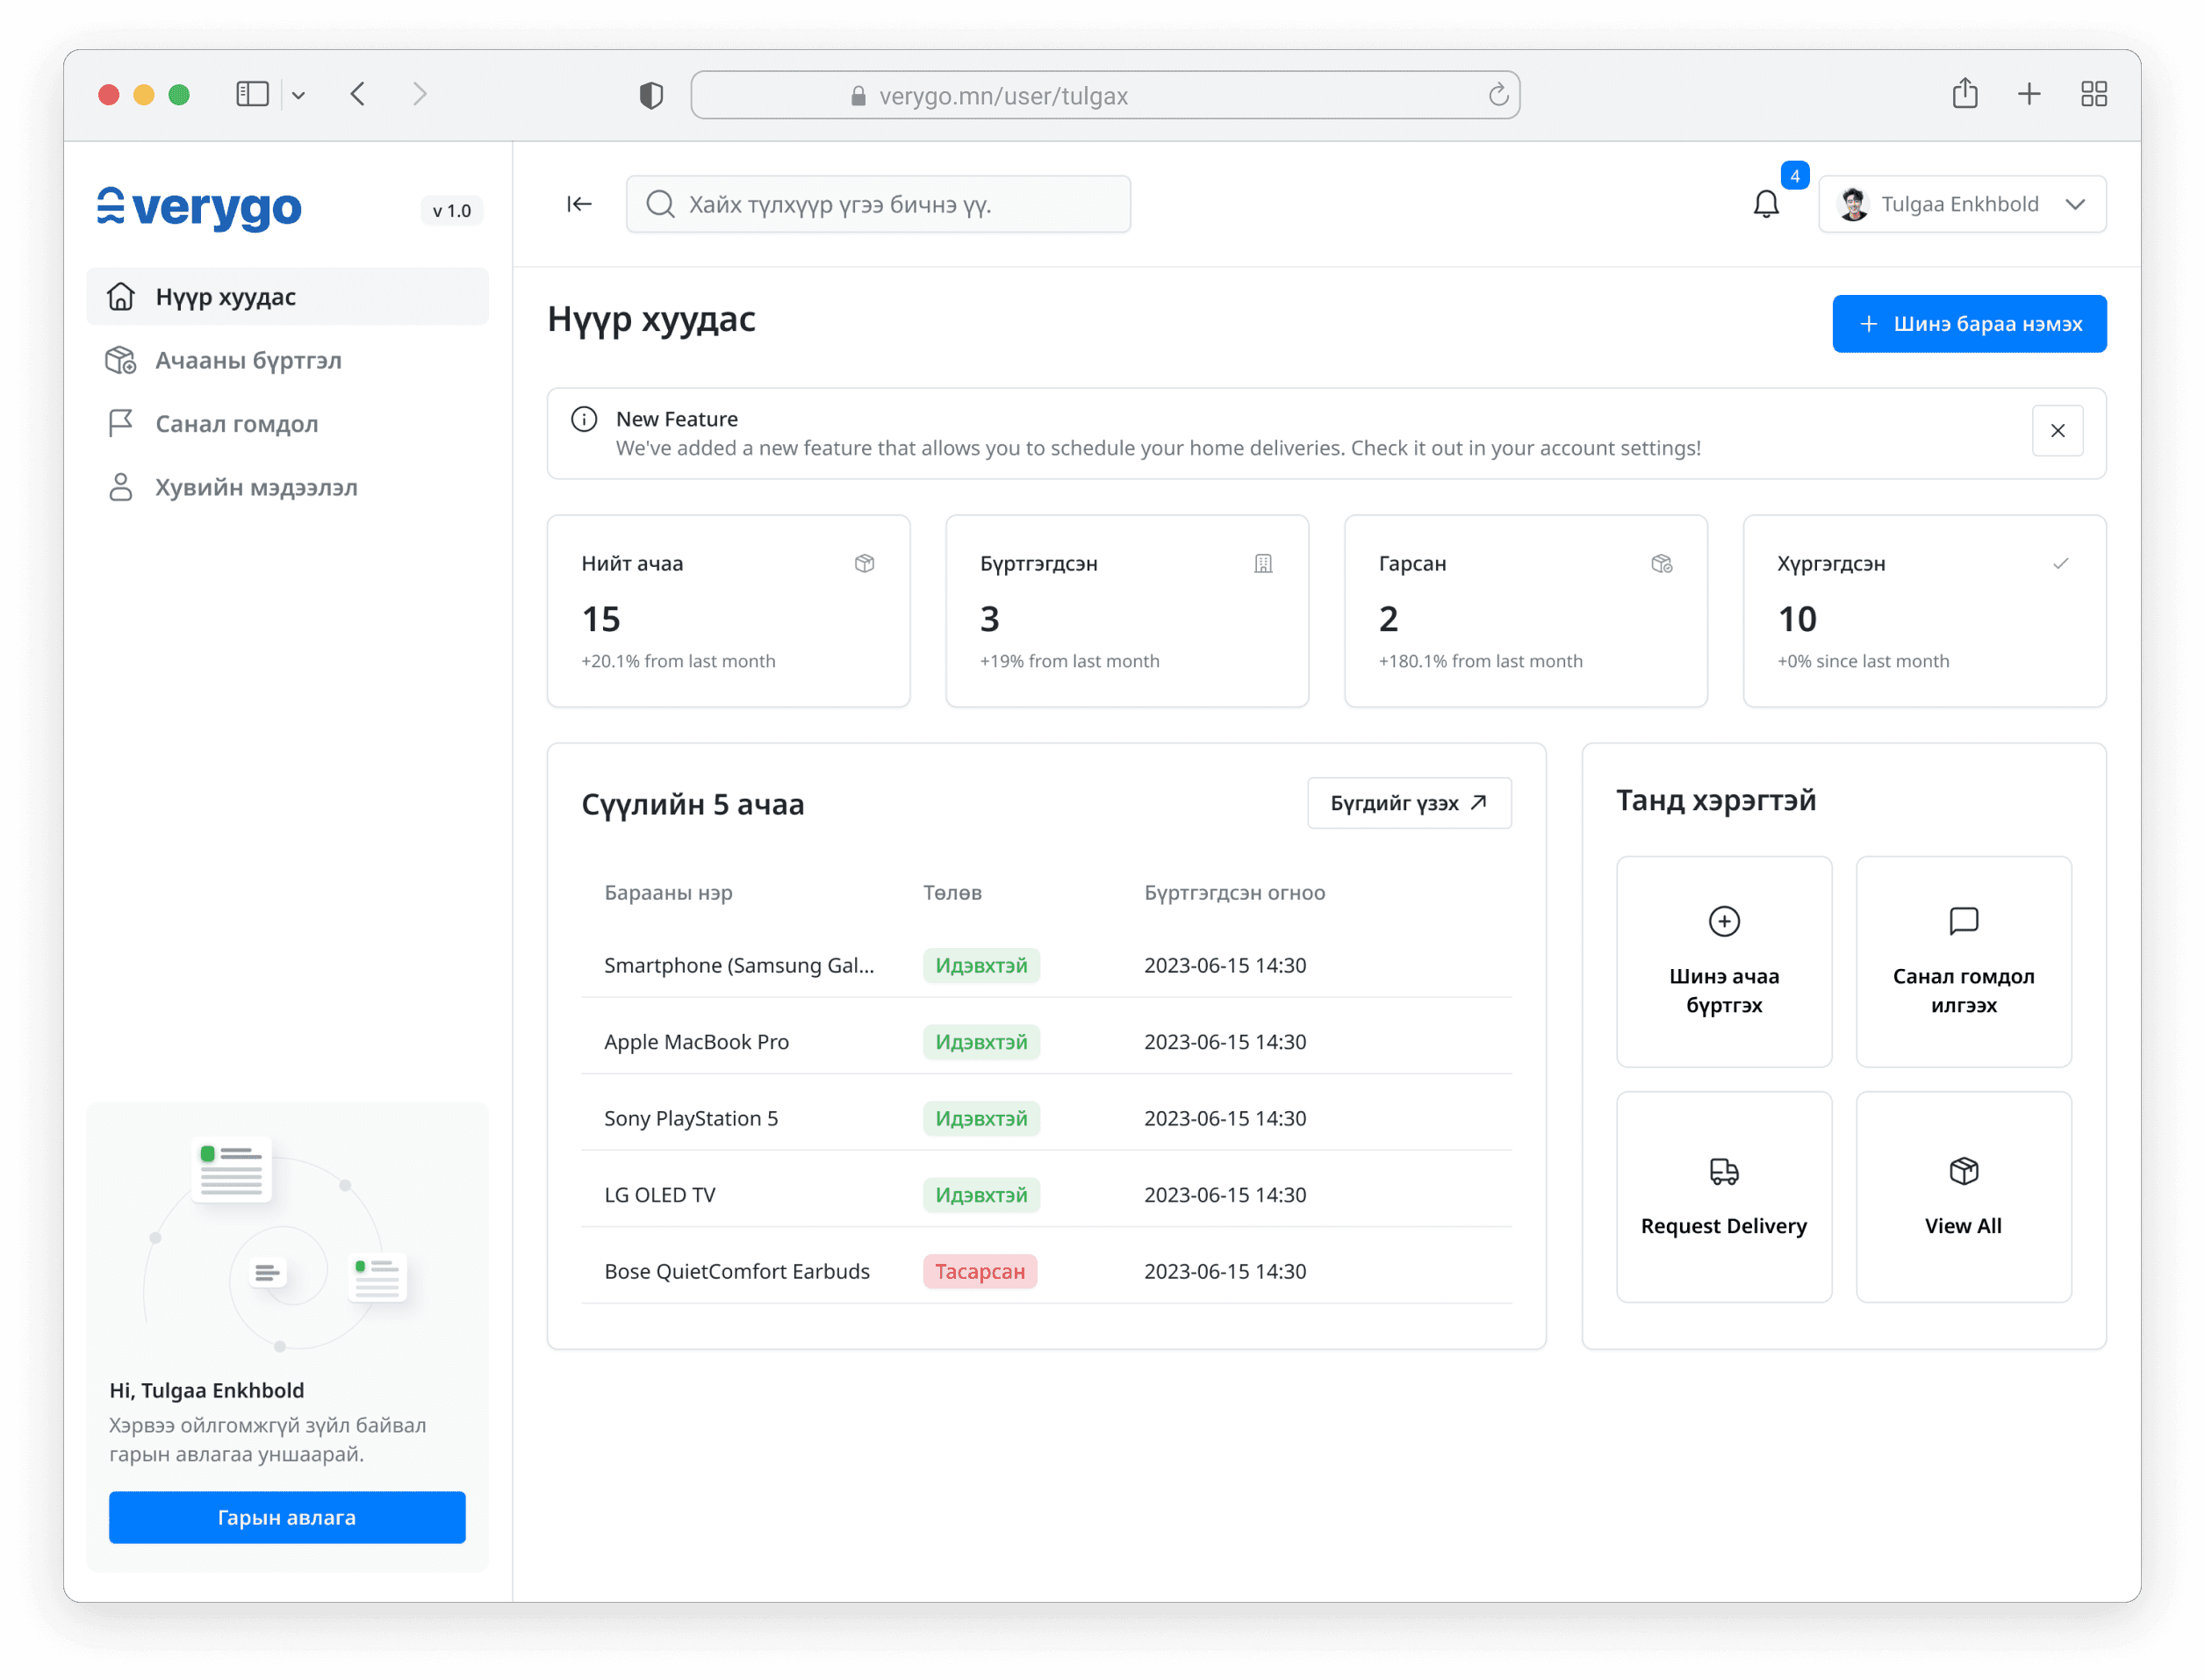Click the Бүгдийг үзэх link button

point(1408,803)
